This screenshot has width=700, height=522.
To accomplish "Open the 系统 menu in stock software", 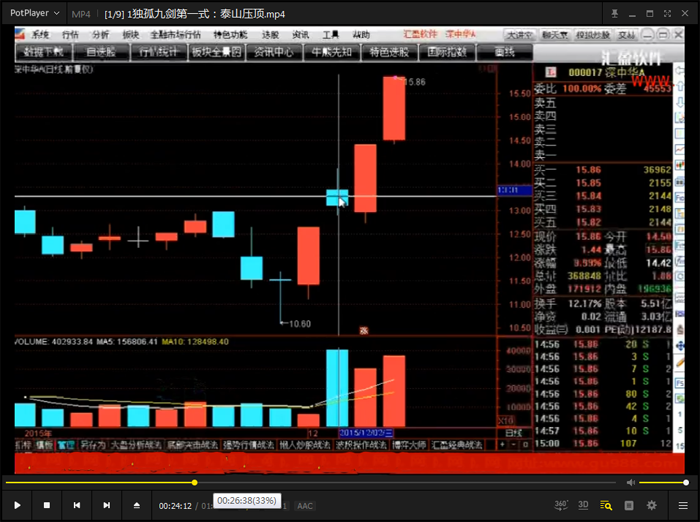I will click(x=40, y=35).
